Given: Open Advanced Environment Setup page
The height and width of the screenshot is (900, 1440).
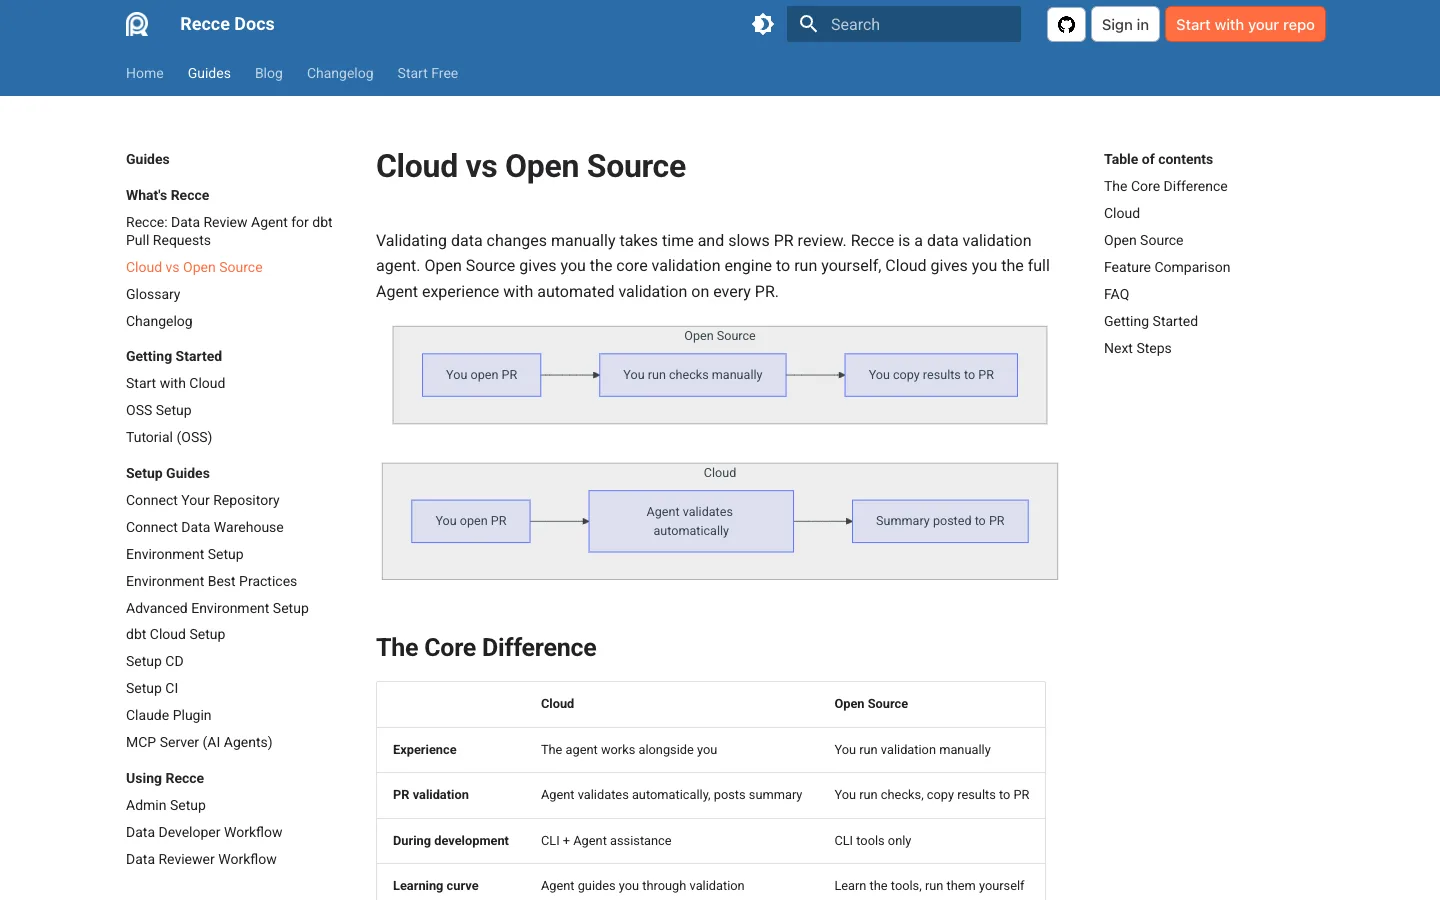Looking at the screenshot, I should coord(217,608).
